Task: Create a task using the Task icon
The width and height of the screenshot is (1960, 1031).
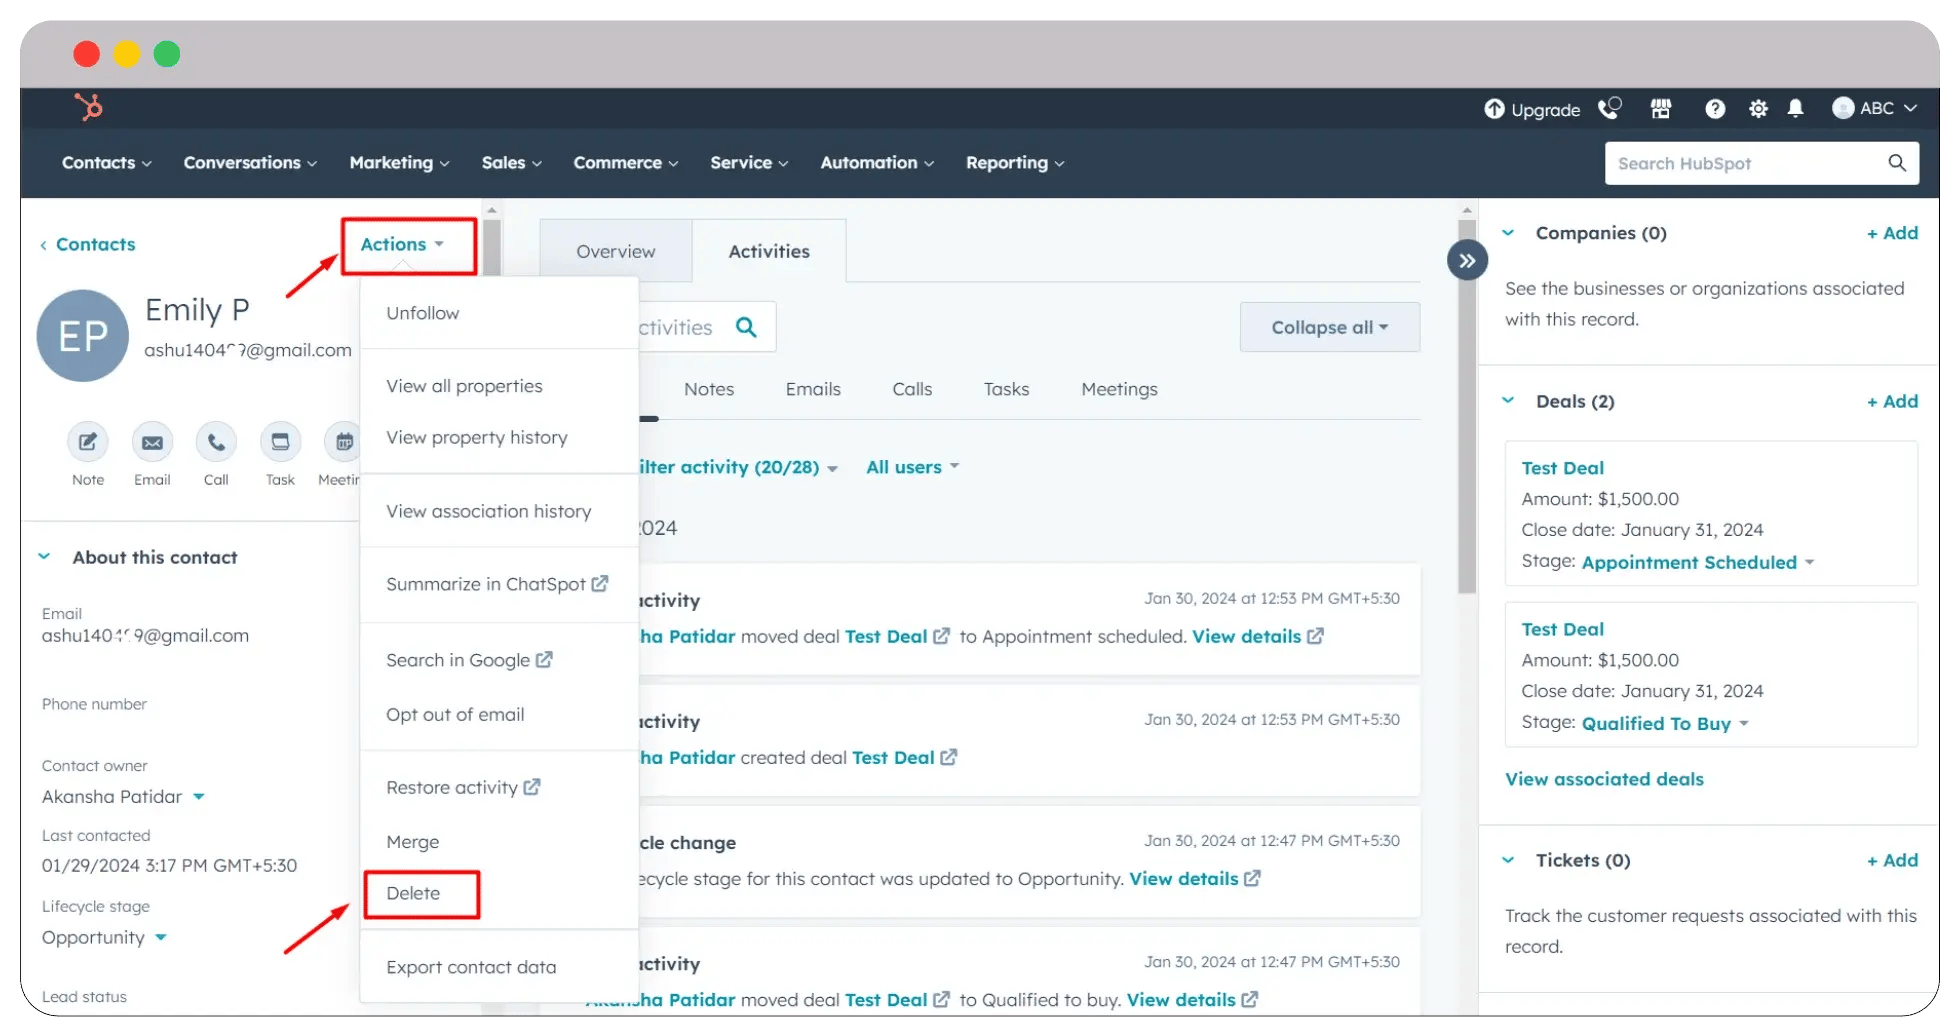Action: coord(280,441)
